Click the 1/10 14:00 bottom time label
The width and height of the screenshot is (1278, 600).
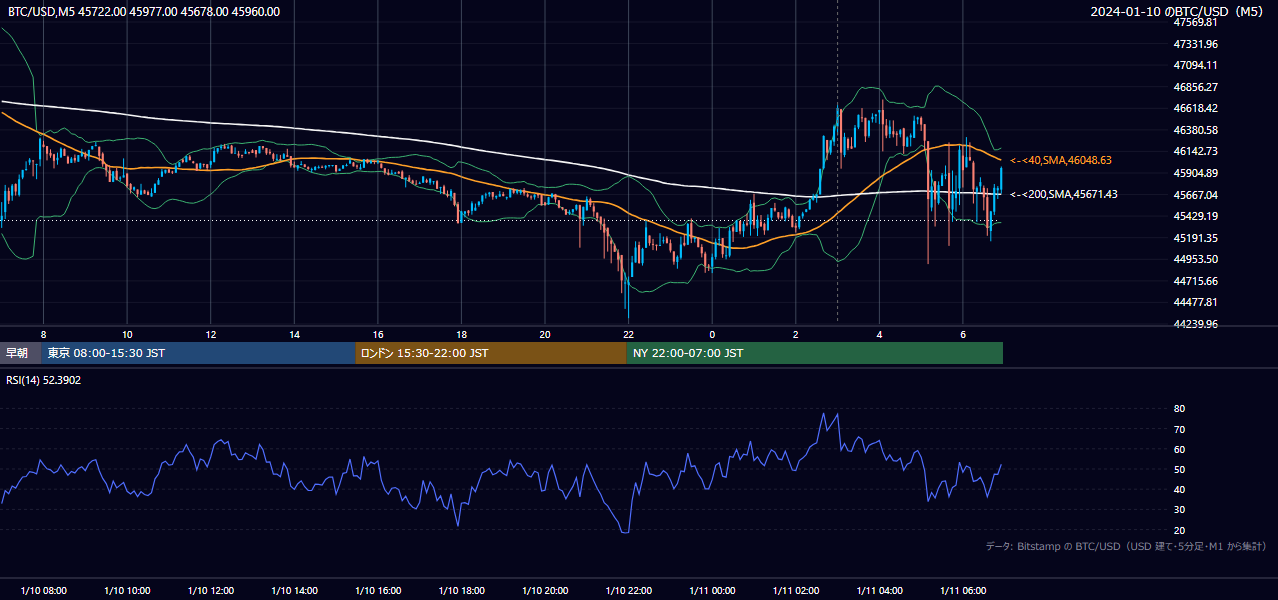pos(294,591)
